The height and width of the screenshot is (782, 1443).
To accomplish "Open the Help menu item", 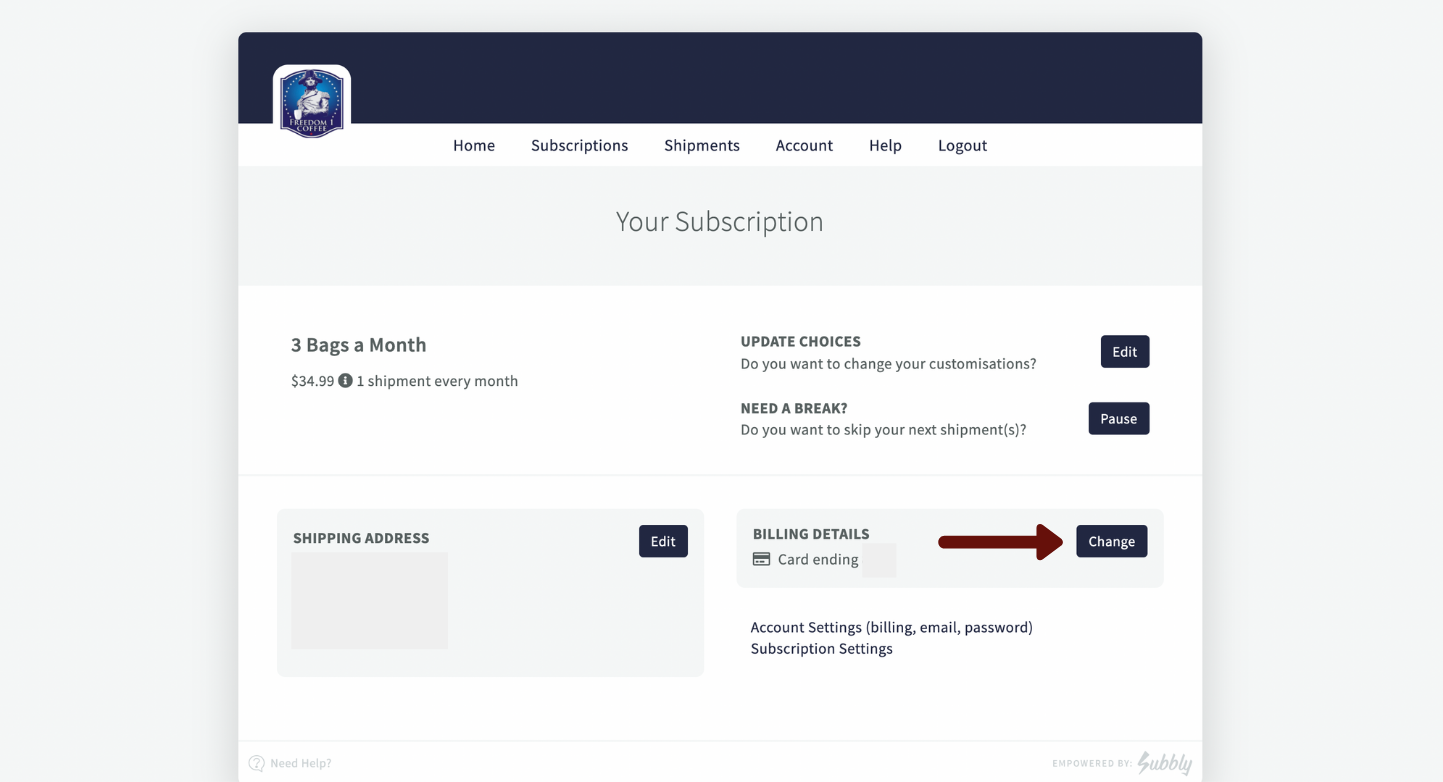I will point(885,145).
